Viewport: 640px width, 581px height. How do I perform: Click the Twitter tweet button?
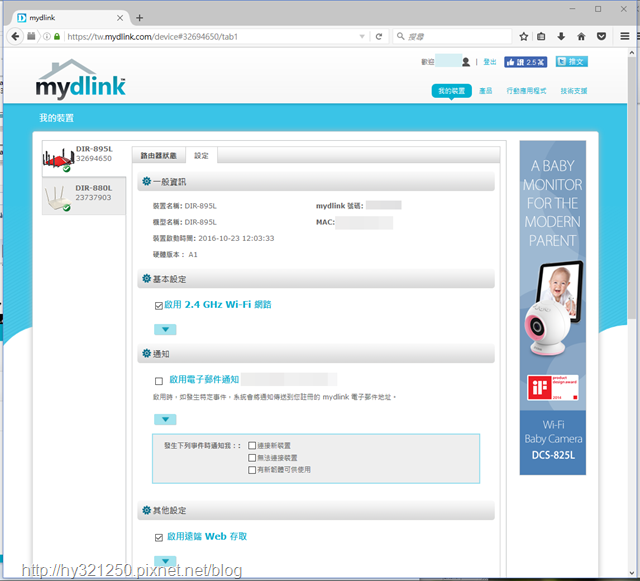click(571, 62)
